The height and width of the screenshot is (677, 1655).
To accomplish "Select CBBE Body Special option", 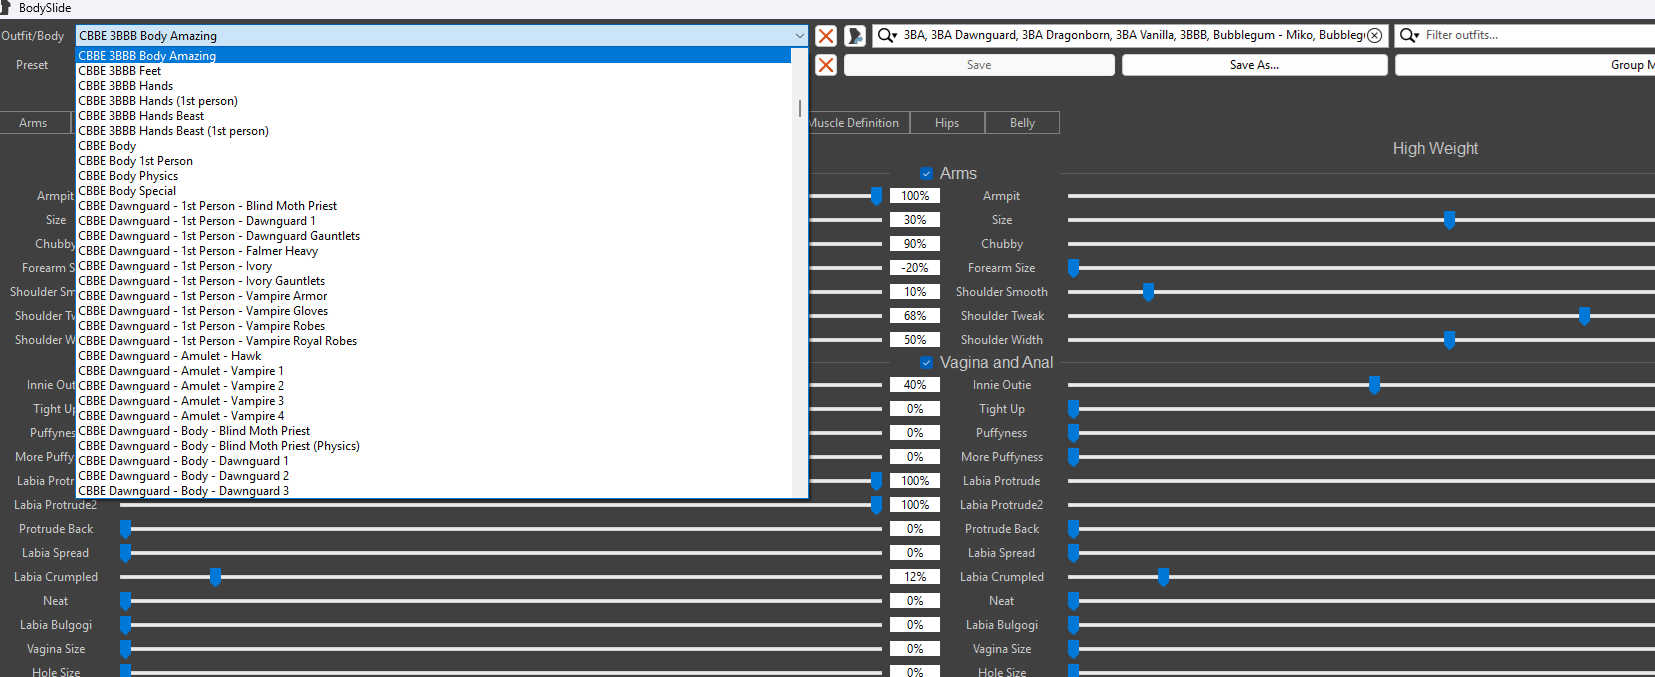I will point(434,191).
